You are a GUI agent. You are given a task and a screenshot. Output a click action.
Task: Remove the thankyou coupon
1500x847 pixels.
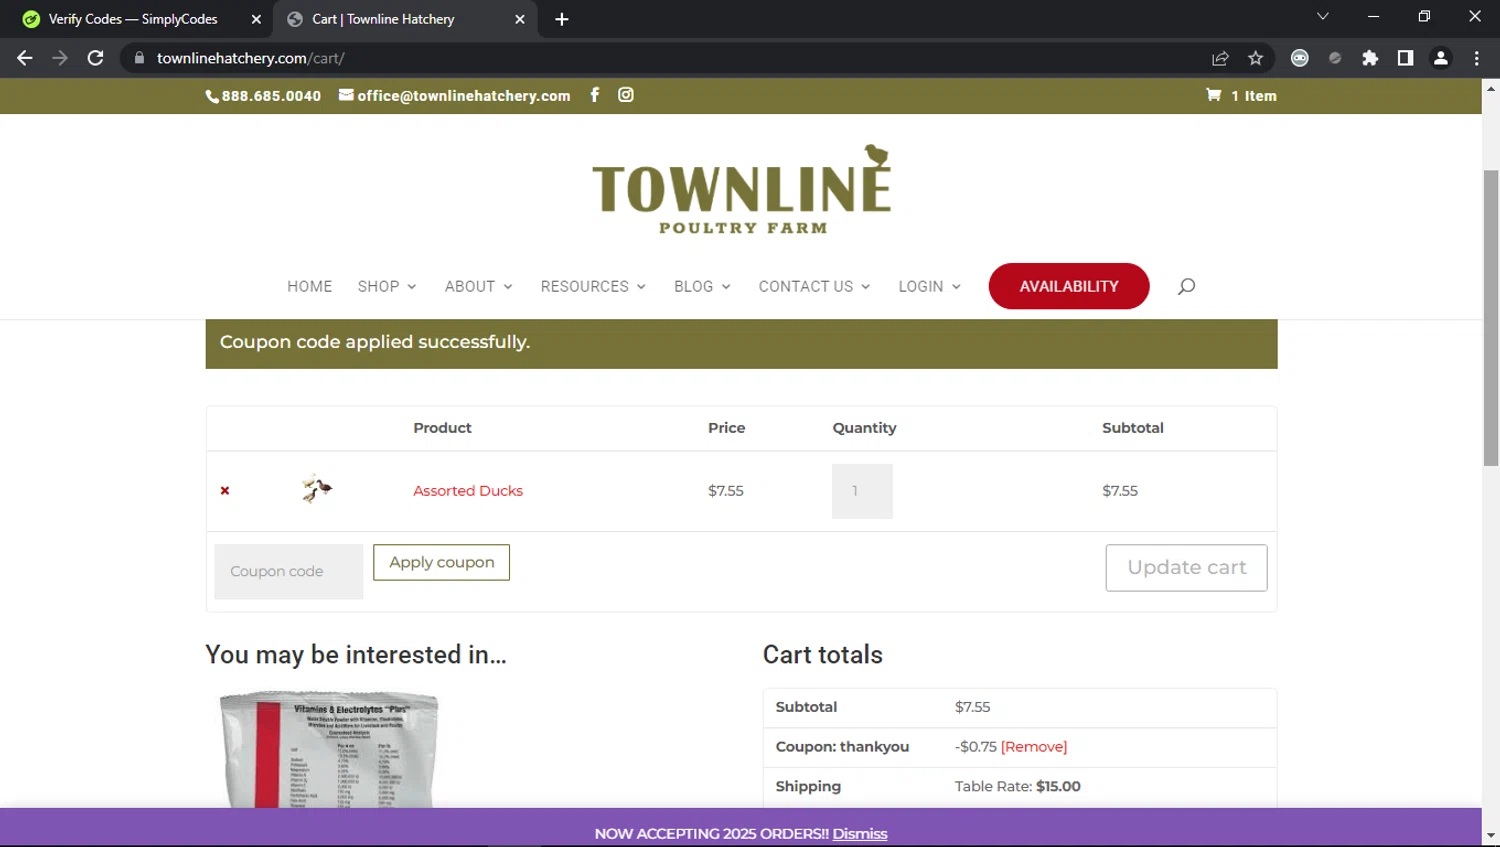1034,747
